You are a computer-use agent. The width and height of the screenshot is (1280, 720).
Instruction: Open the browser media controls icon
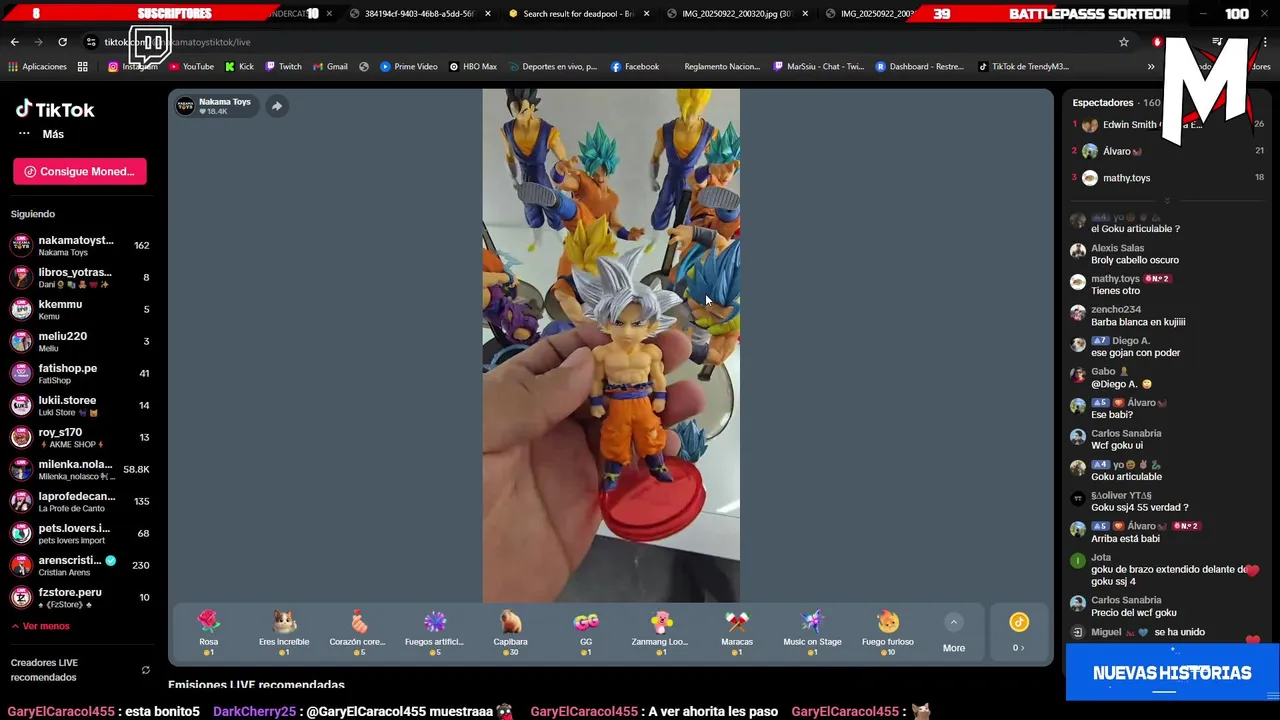click(1217, 42)
